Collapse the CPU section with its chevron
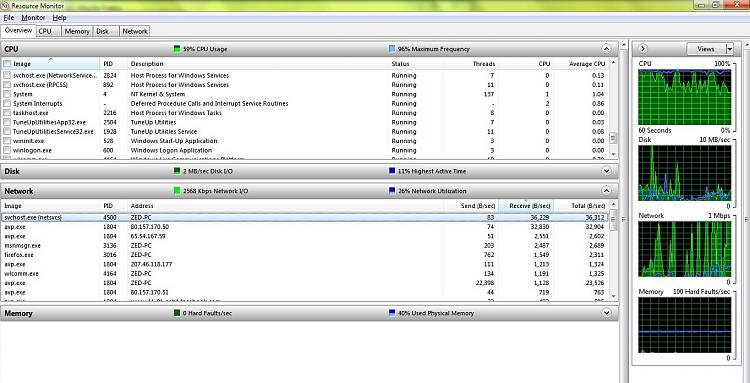The height and width of the screenshot is (383, 750). pyautogui.click(x=607, y=49)
